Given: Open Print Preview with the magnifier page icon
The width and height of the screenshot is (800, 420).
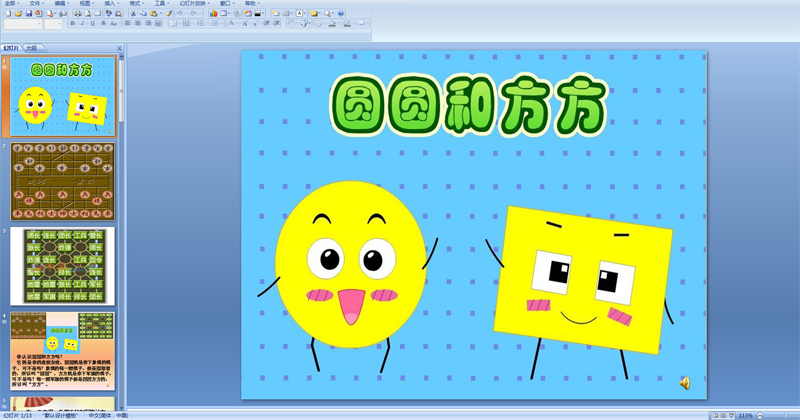Looking at the screenshot, I should tap(88, 14).
